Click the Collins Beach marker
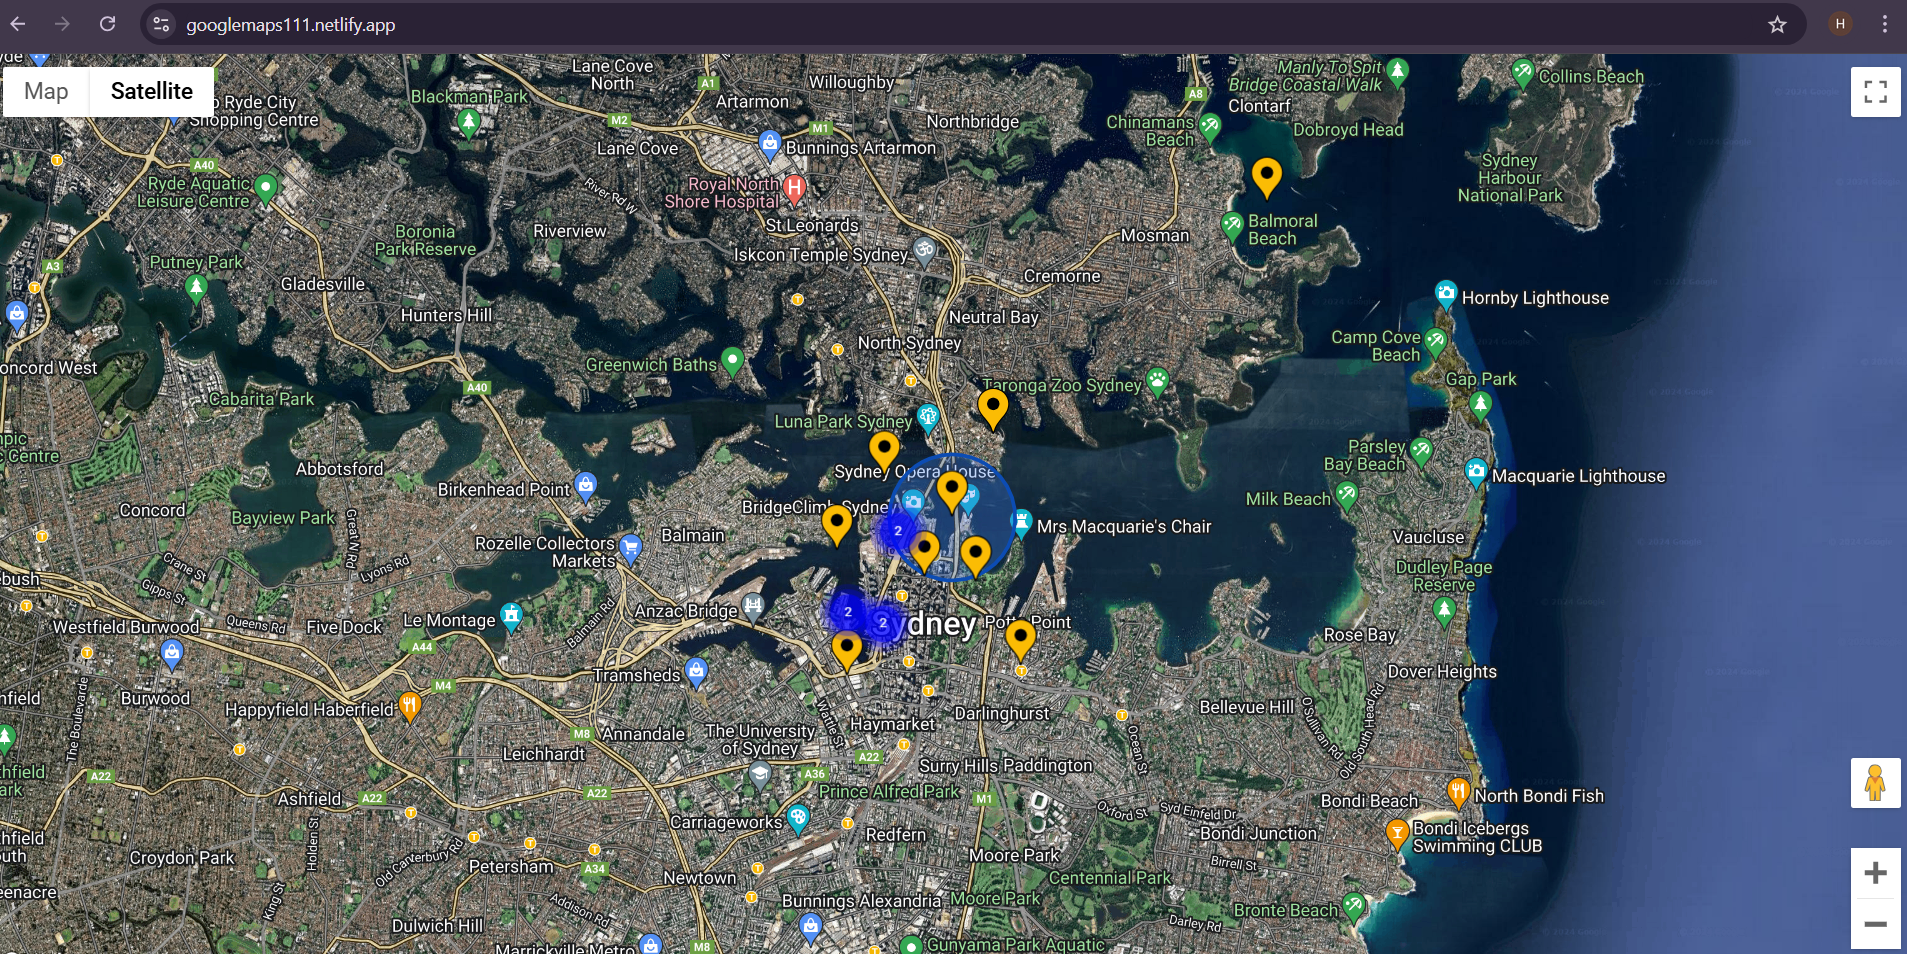 (1523, 73)
